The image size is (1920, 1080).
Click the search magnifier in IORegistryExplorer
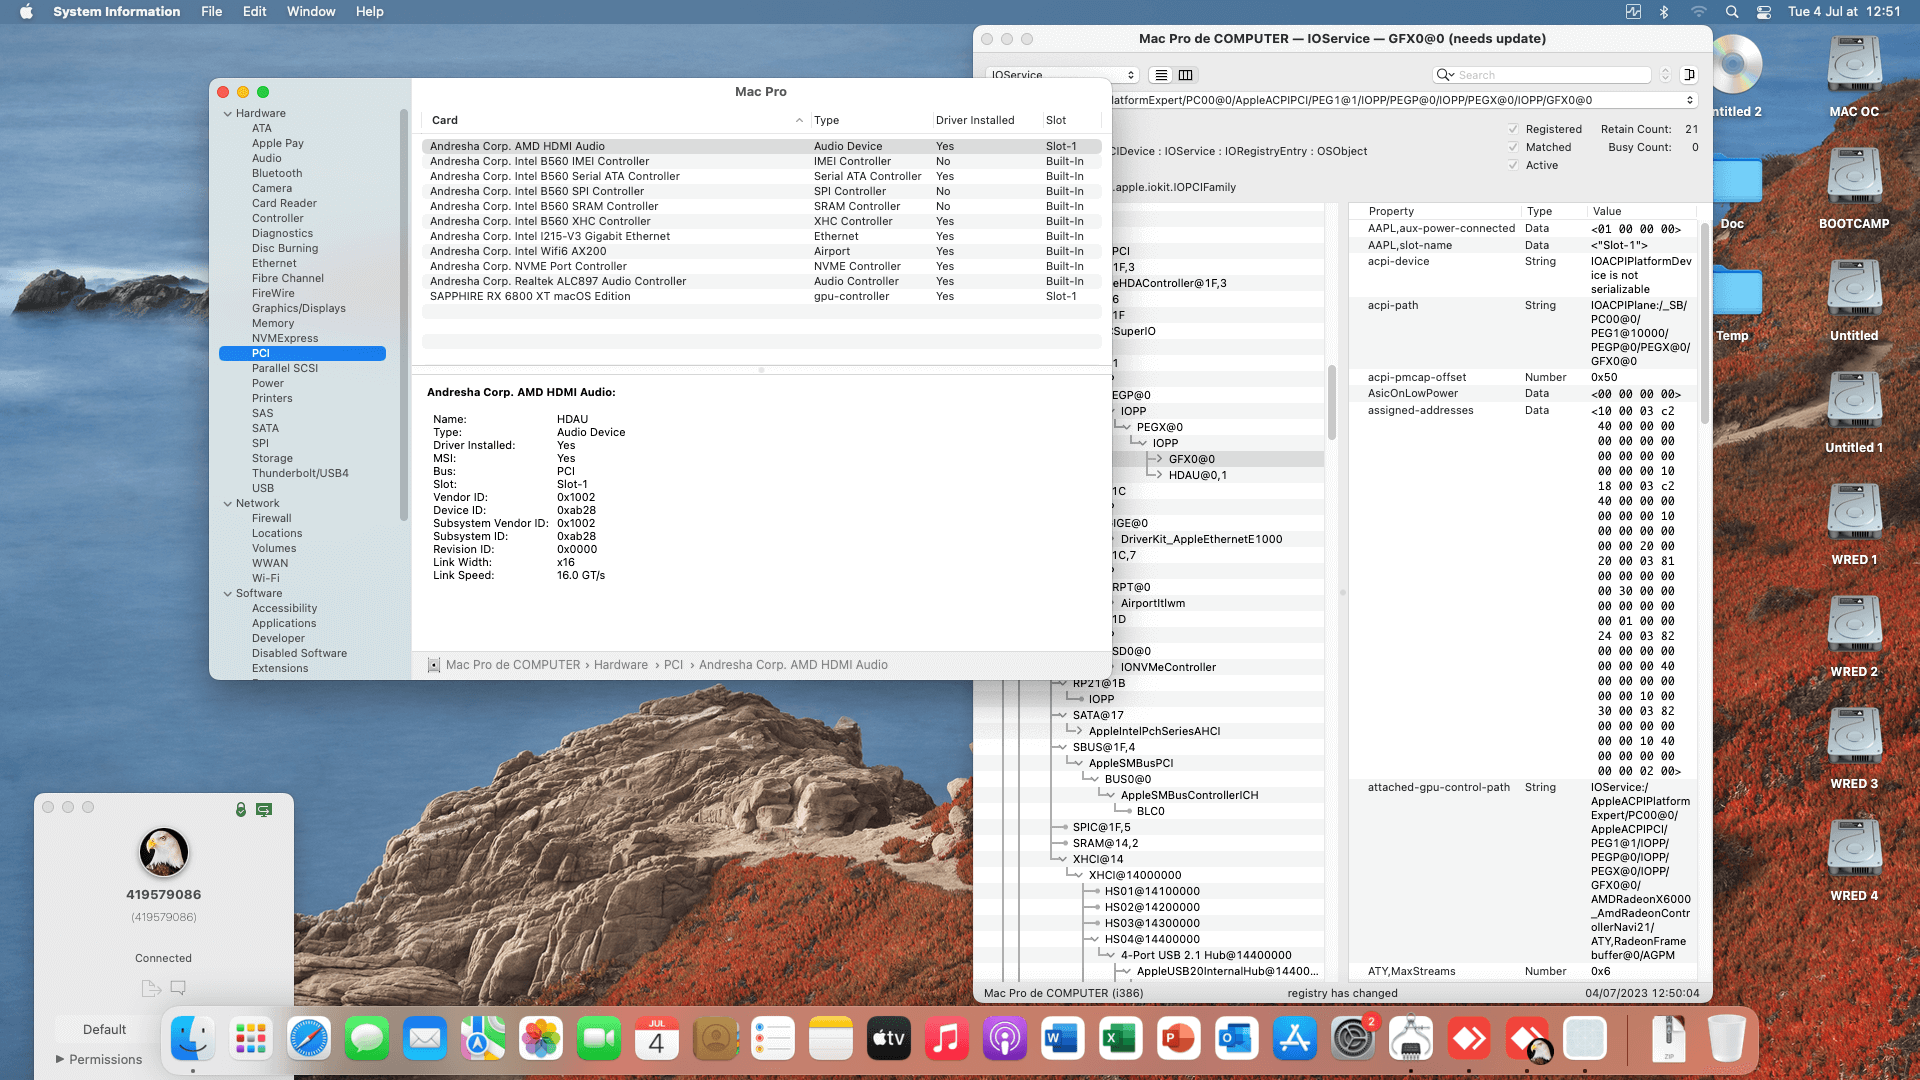pos(1445,75)
